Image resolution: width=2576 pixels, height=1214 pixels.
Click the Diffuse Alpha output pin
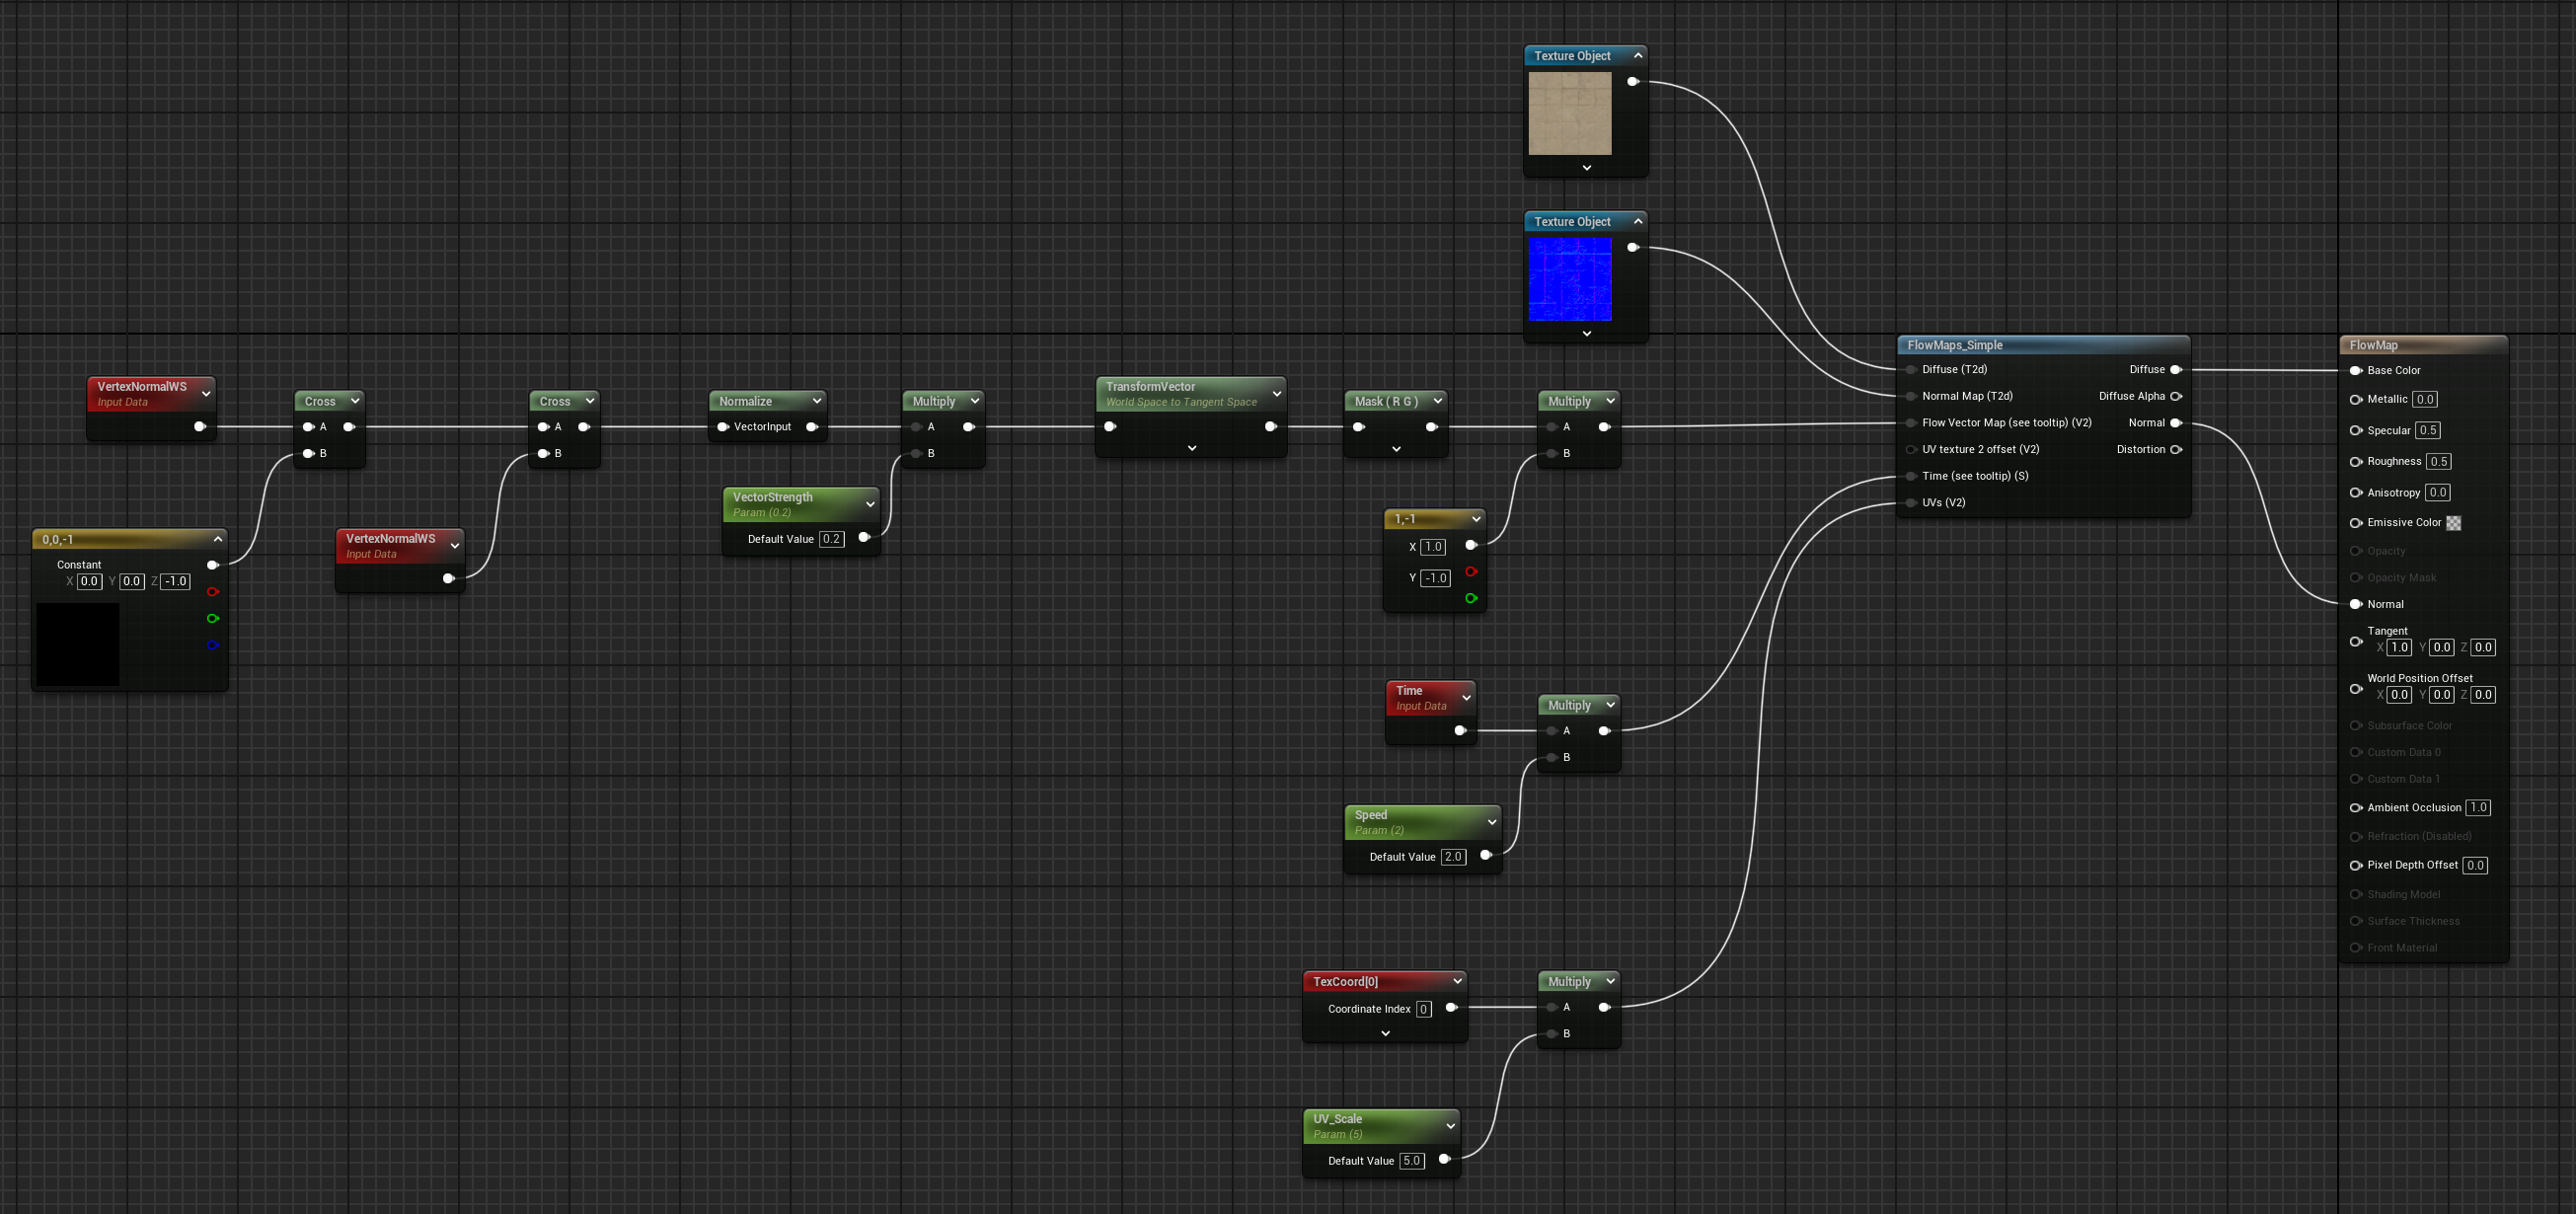[x=2175, y=397]
